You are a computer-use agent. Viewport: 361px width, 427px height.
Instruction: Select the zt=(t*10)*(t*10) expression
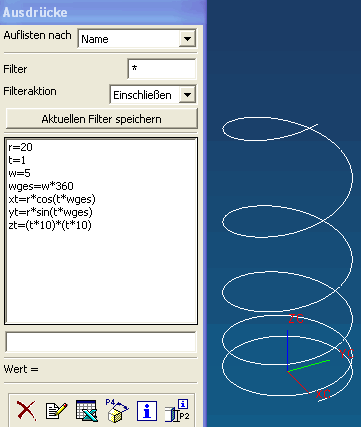click(x=50, y=225)
